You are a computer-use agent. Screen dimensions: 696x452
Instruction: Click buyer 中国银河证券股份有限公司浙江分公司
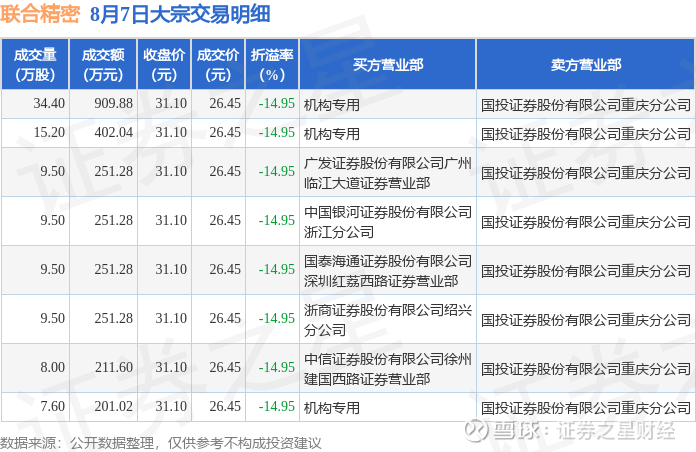coord(388,222)
